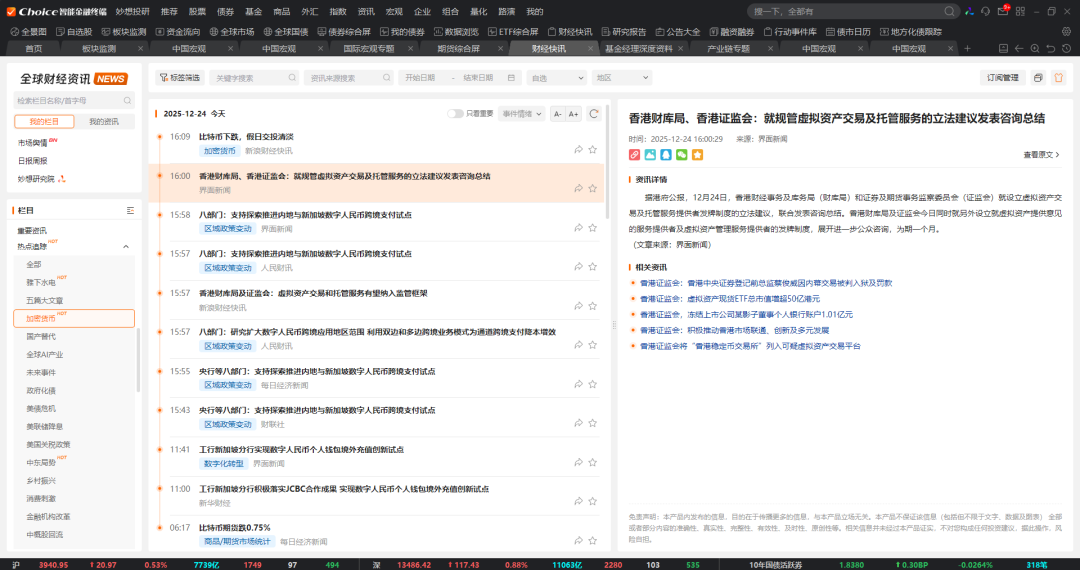Share article via green WeChat icon
The image size is (1080, 570).
(x=682, y=155)
